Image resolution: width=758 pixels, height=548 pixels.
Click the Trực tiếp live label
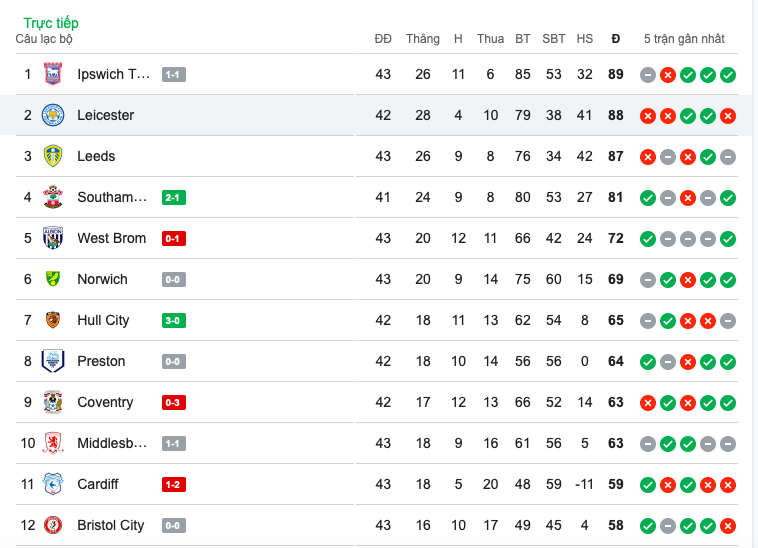pyautogui.click(x=51, y=22)
